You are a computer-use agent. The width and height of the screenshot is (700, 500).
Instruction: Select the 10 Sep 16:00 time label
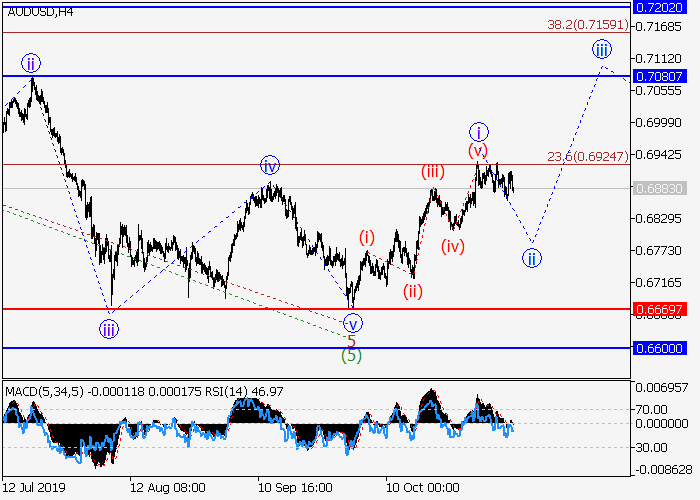point(297,488)
